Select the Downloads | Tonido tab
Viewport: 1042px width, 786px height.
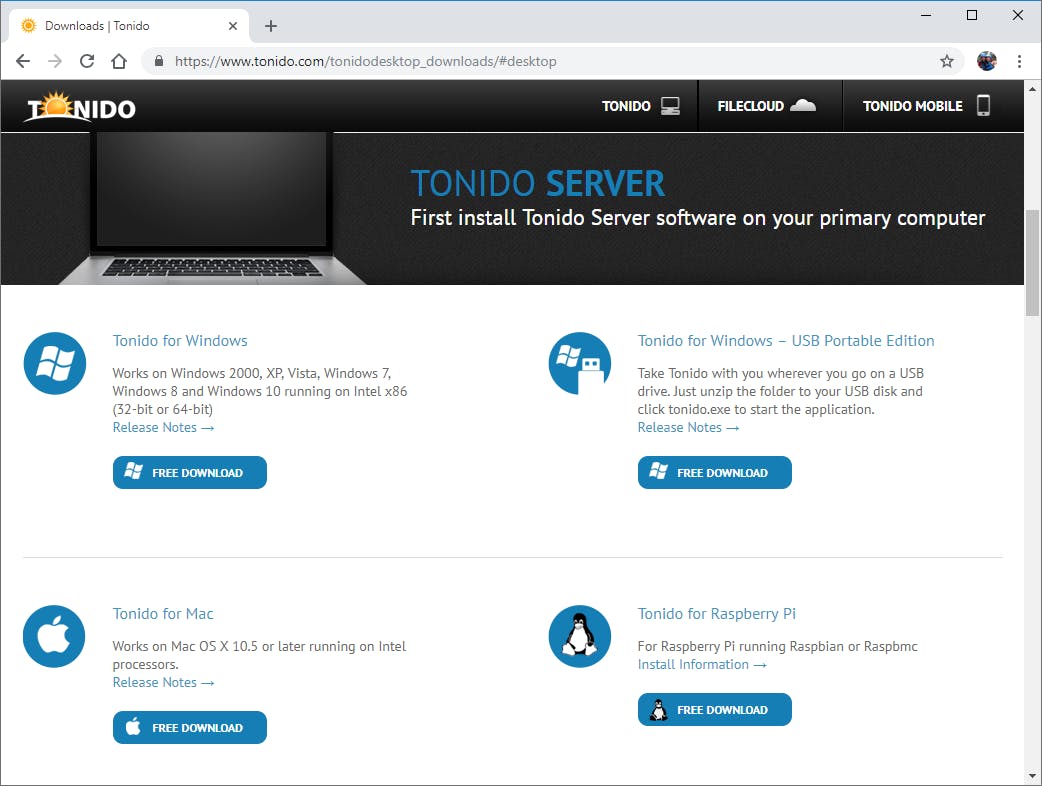[x=130, y=26]
